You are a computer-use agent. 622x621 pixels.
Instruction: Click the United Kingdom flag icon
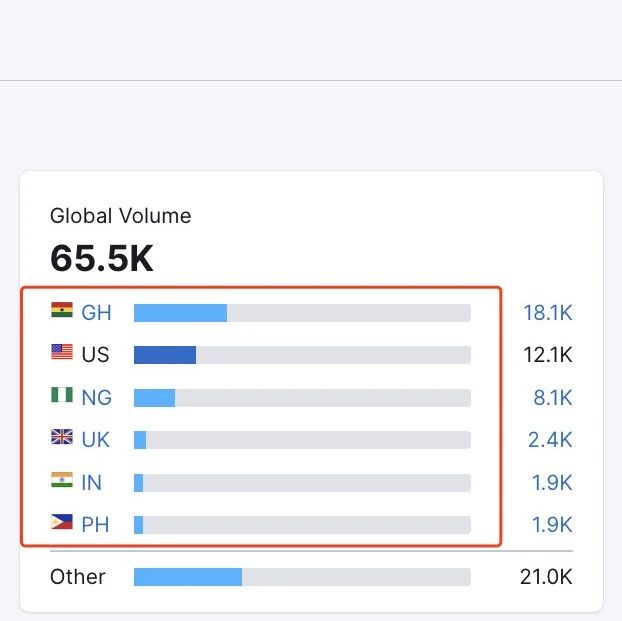[x=62, y=438]
